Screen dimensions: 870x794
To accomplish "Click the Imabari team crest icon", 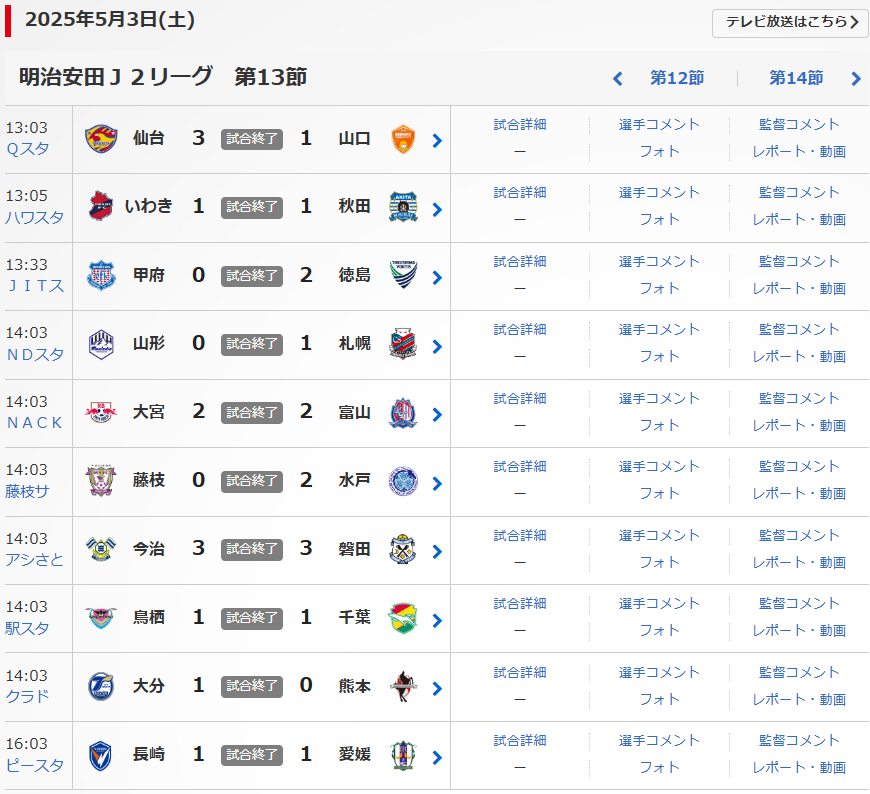I will click(101, 549).
